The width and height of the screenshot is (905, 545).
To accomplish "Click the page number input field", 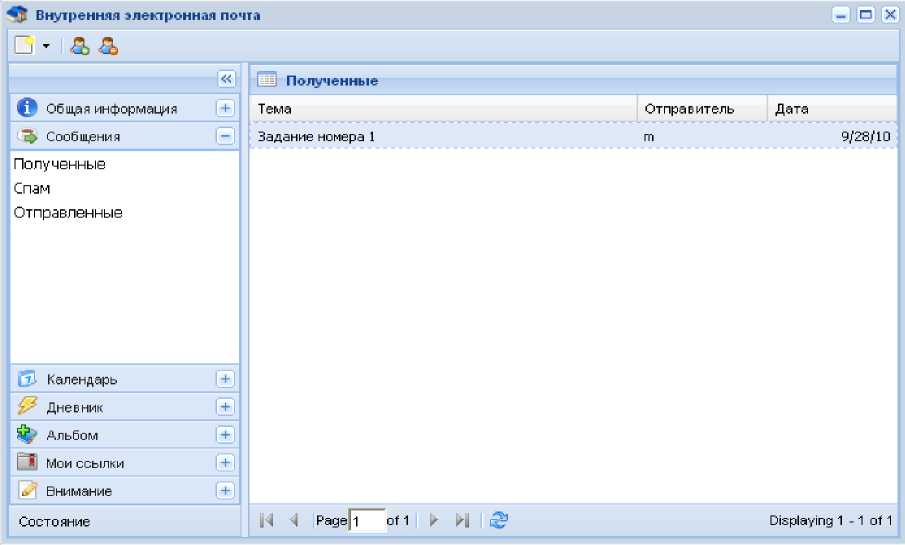I will coord(367,521).
